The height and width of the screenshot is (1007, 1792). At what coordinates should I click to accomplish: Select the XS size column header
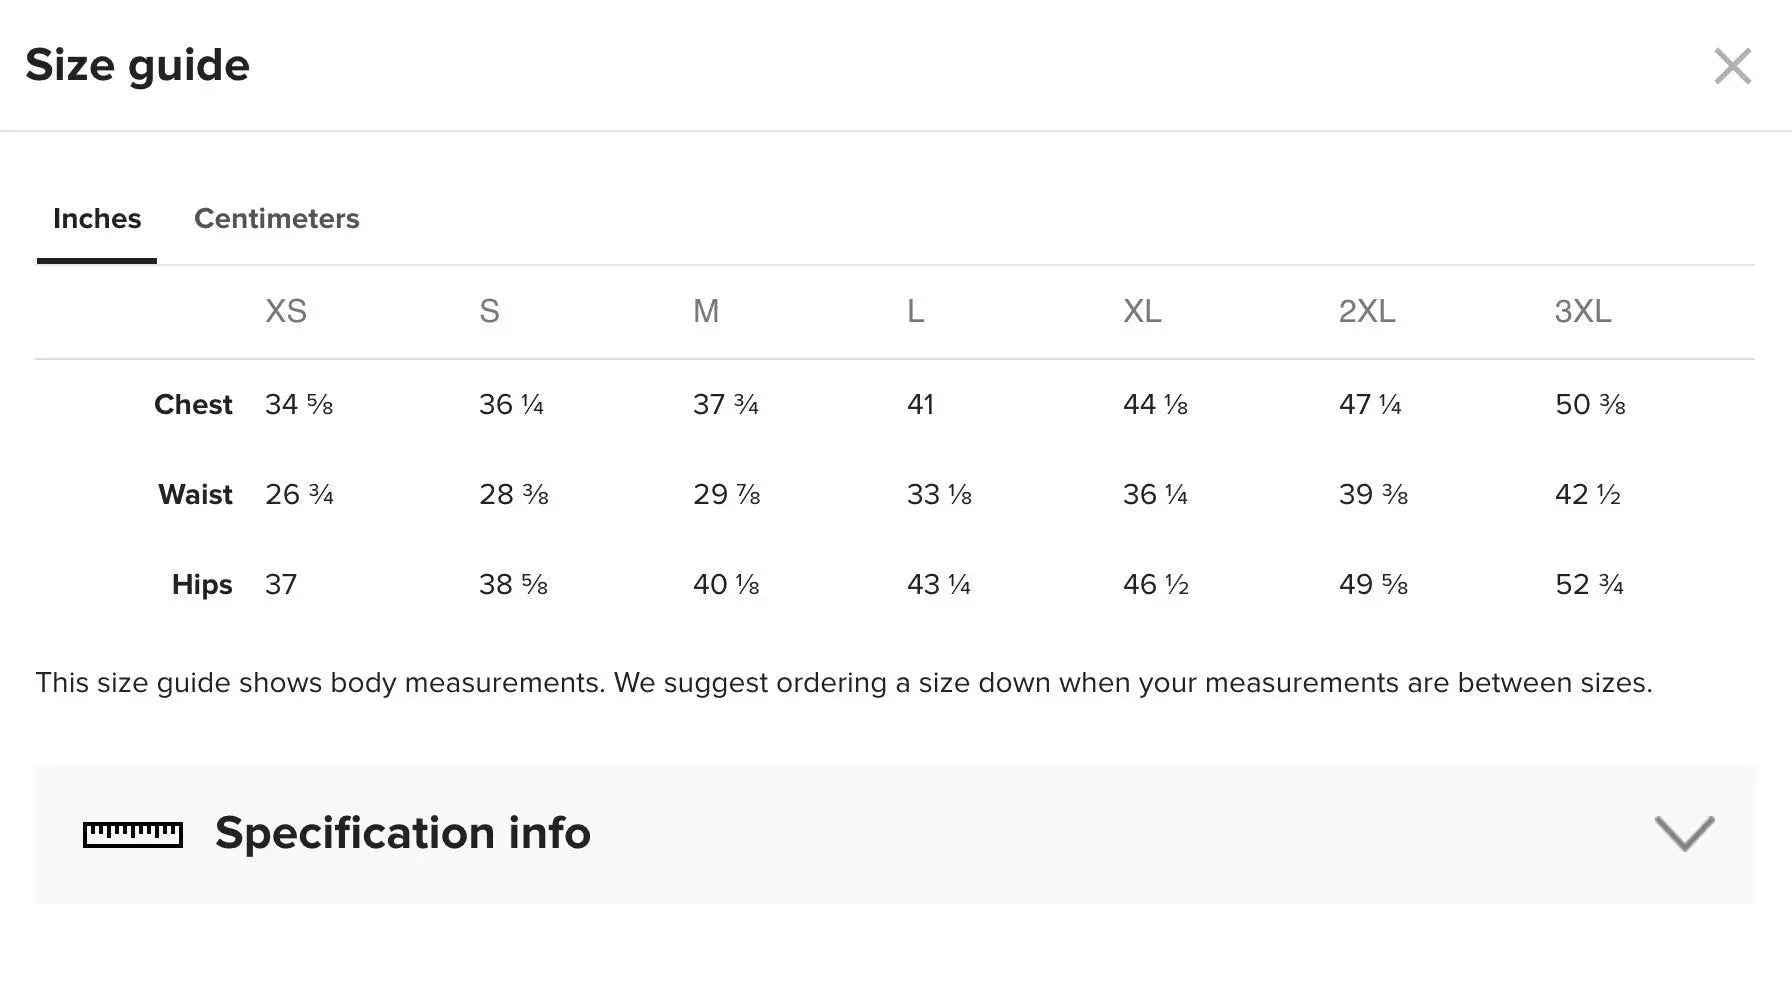click(286, 312)
